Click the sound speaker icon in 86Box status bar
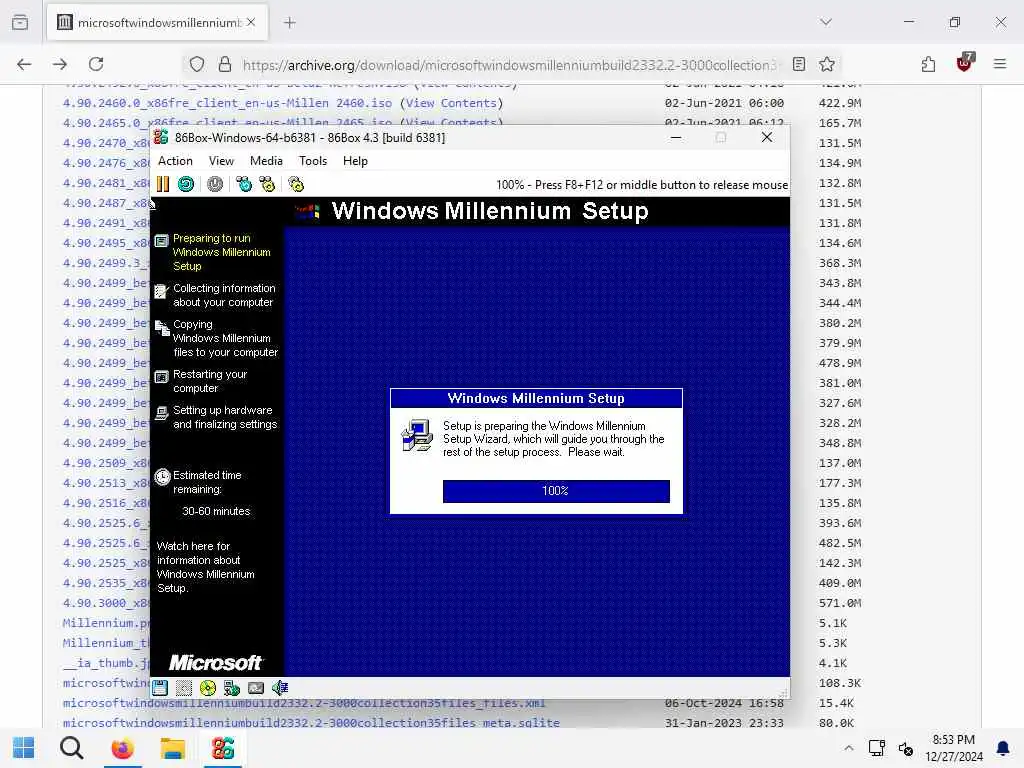Screen dimensions: 1024x768 point(280,688)
